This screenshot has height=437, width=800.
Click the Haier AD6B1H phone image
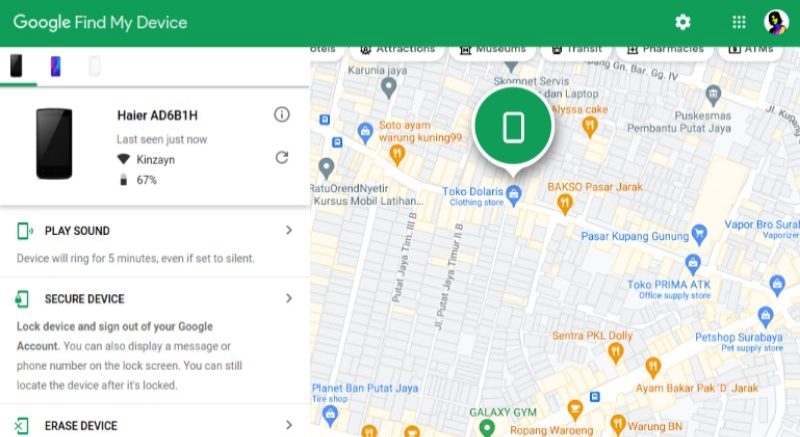click(x=54, y=143)
